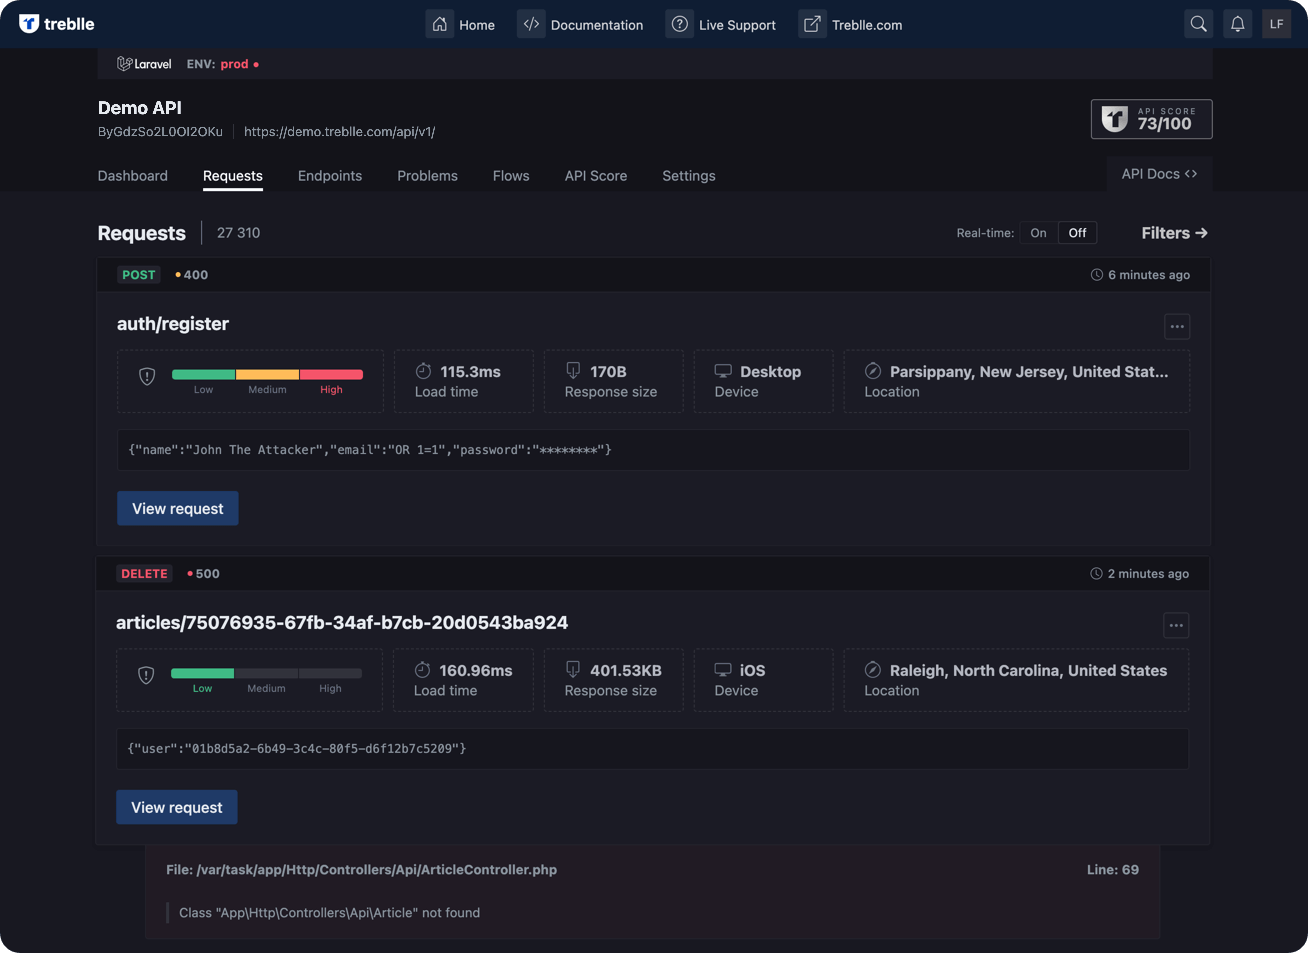Click the shield threat icon on auth/register request
This screenshot has width=1308, height=953.
pos(146,377)
